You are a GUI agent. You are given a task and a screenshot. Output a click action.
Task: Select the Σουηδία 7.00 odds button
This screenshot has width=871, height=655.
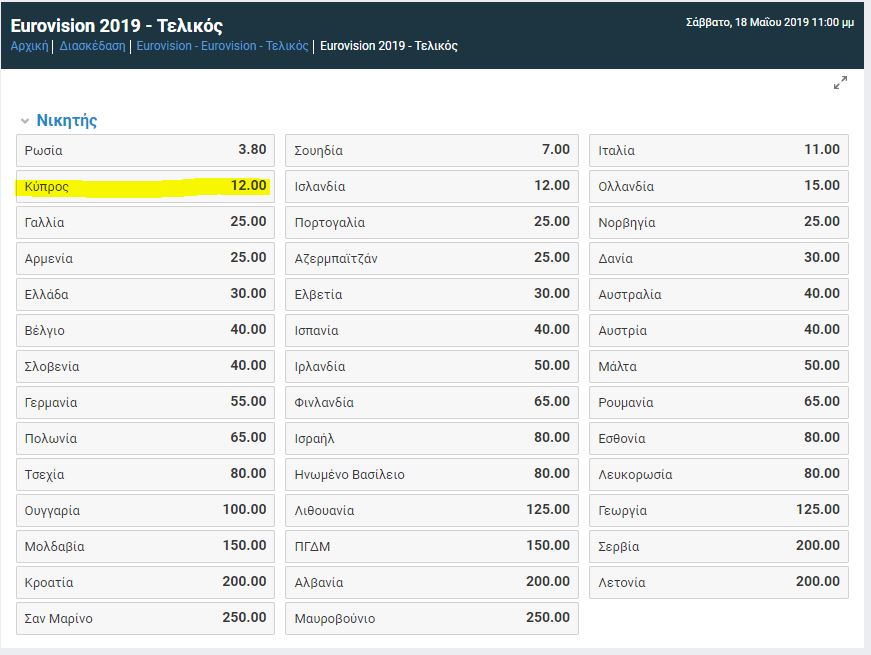click(432, 150)
